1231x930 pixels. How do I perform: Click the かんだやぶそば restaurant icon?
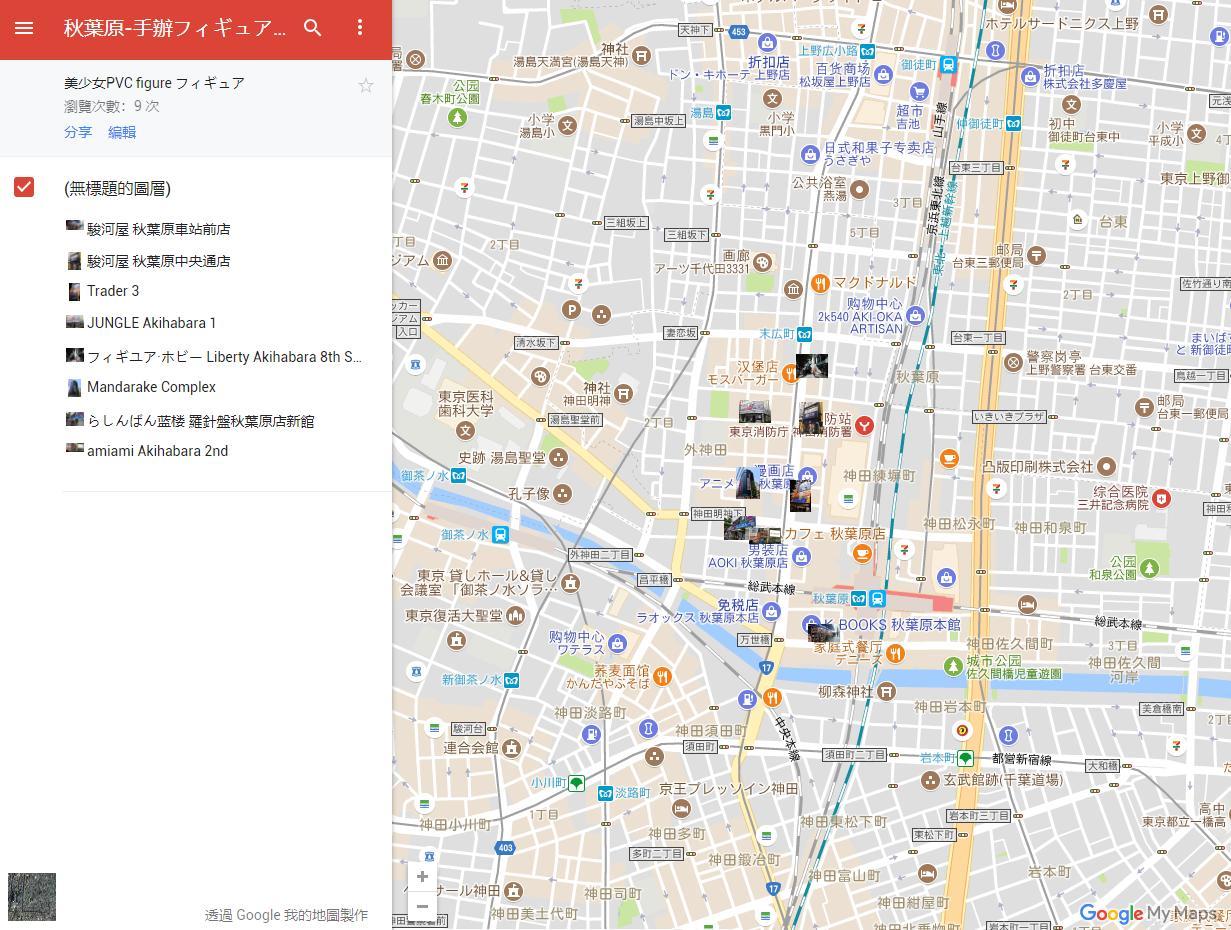pos(661,678)
